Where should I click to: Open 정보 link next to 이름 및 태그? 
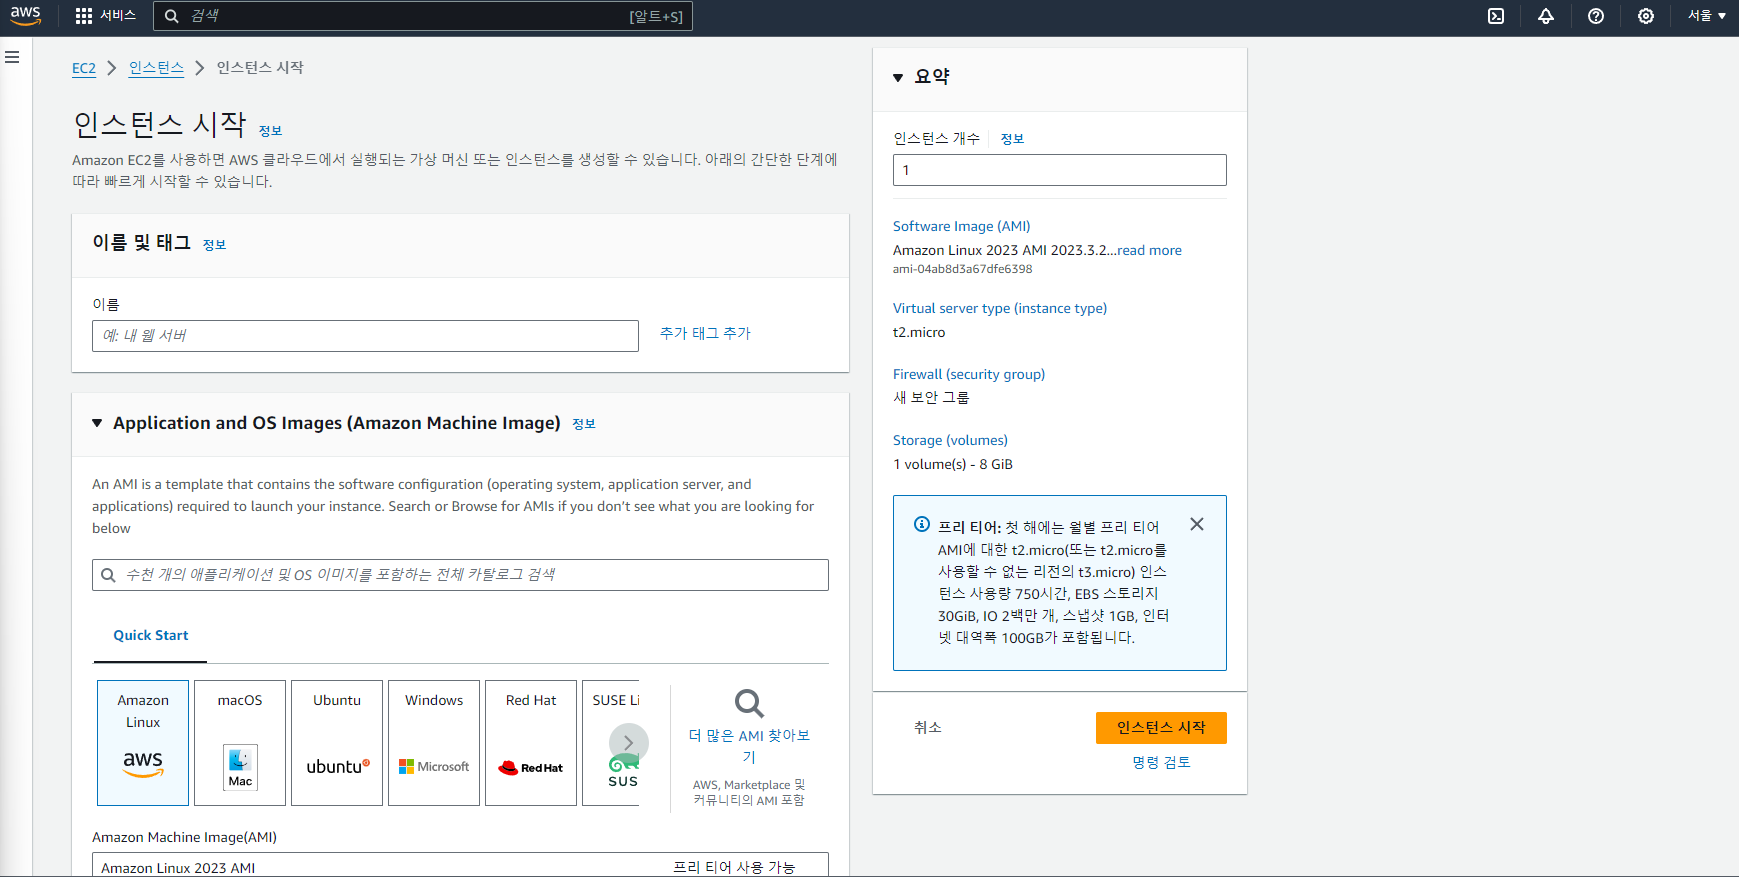(214, 245)
